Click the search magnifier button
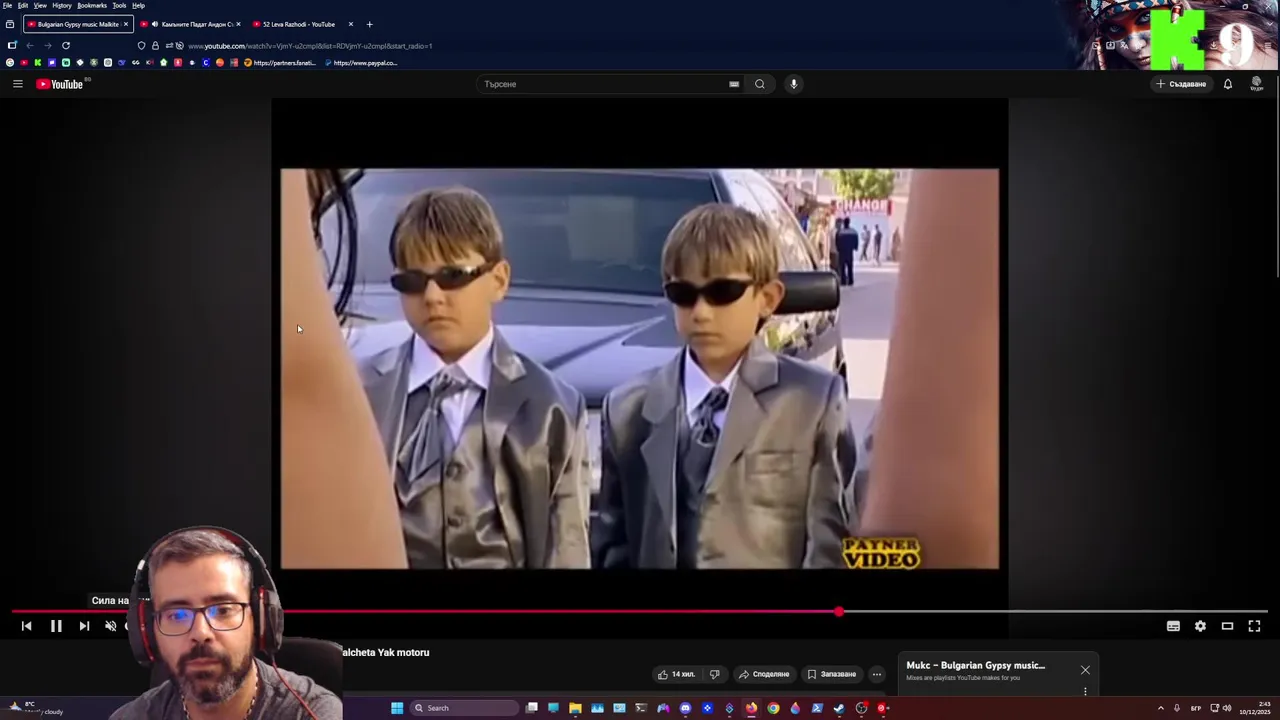1280x720 pixels. coord(760,84)
